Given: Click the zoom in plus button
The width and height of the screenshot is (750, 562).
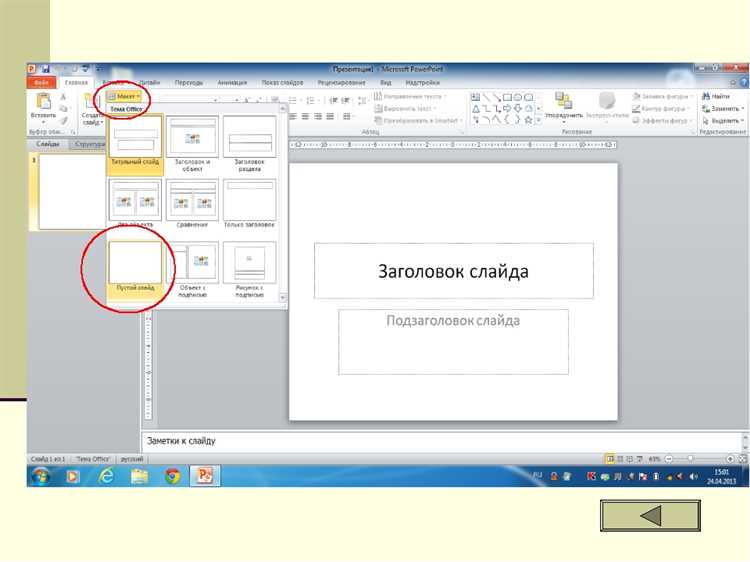Looking at the screenshot, I should 730,459.
